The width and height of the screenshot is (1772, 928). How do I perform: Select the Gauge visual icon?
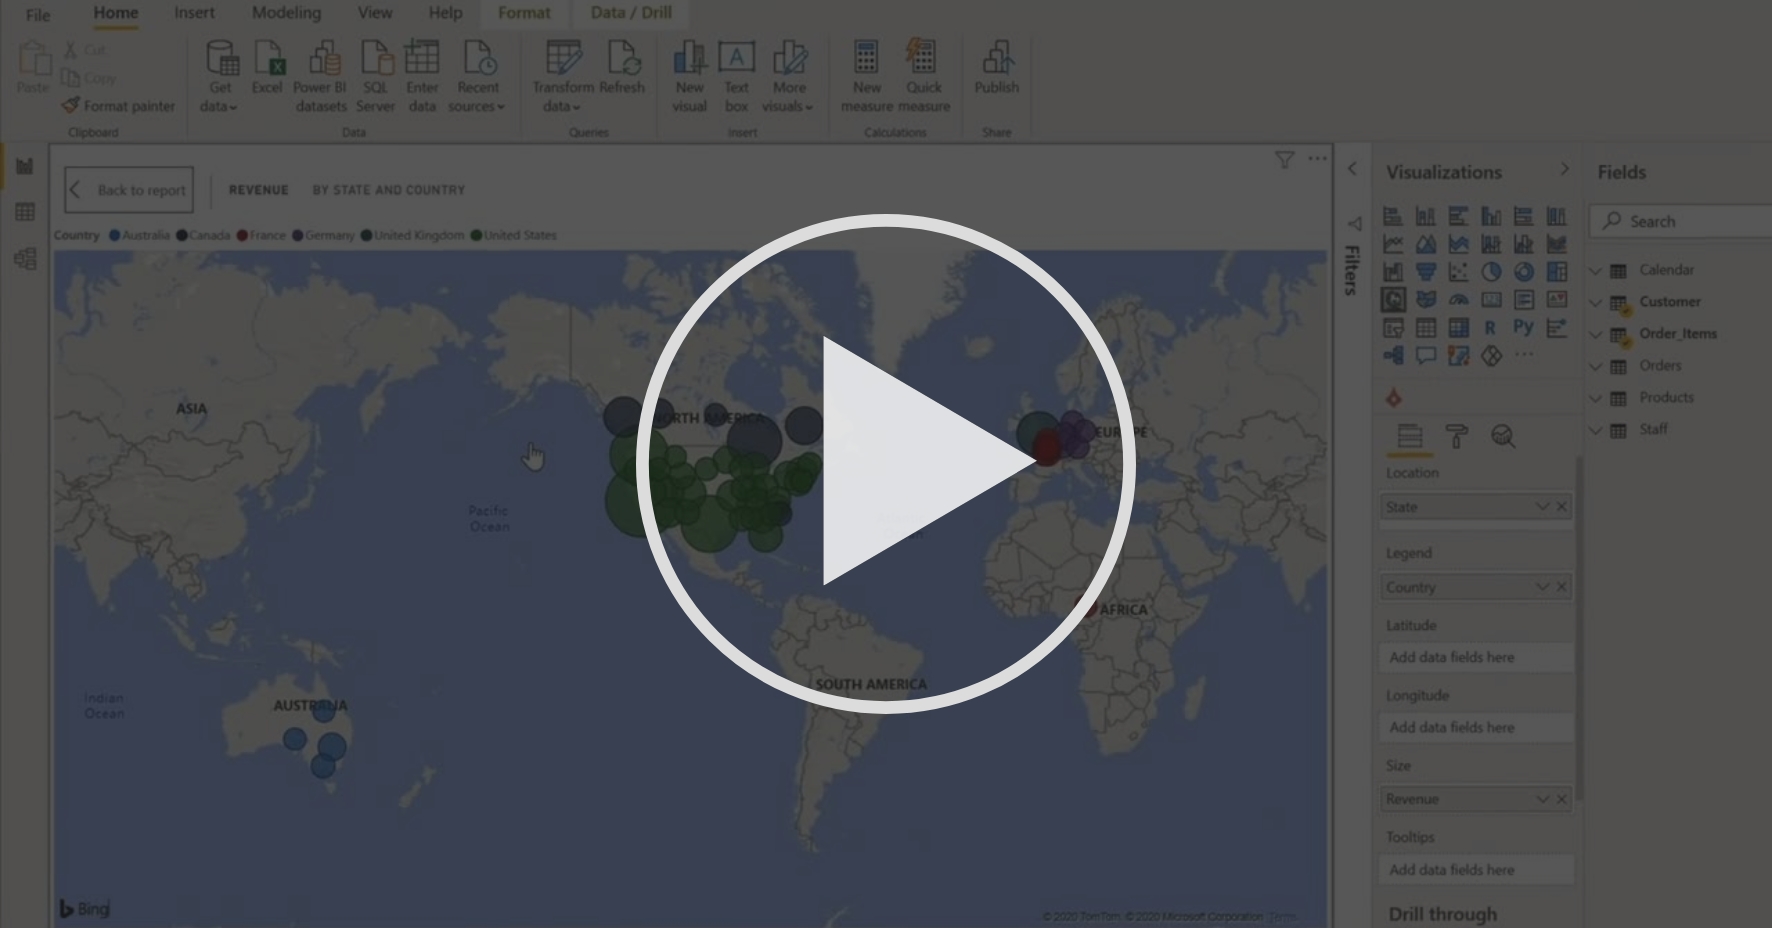(1459, 298)
